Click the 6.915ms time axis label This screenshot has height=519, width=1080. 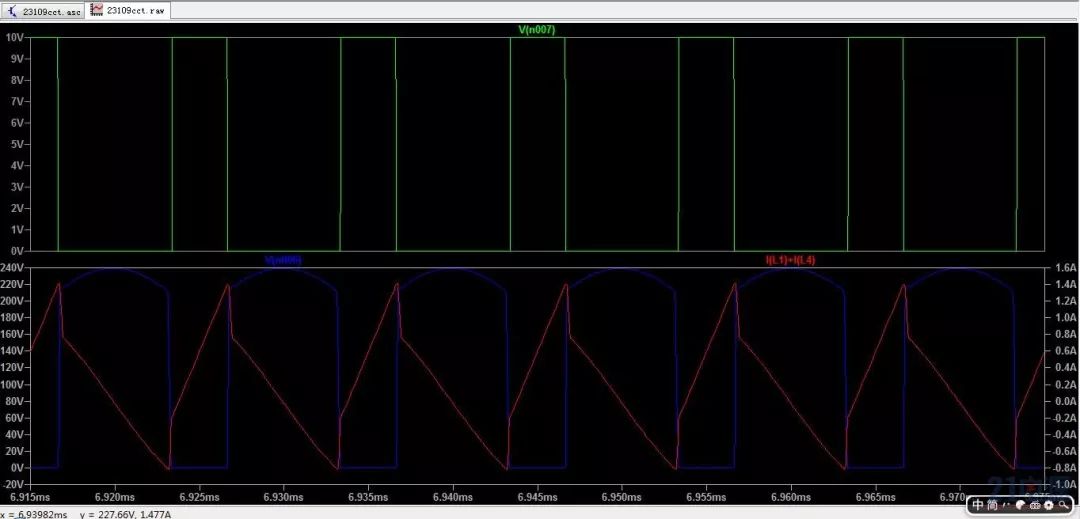[30, 496]
